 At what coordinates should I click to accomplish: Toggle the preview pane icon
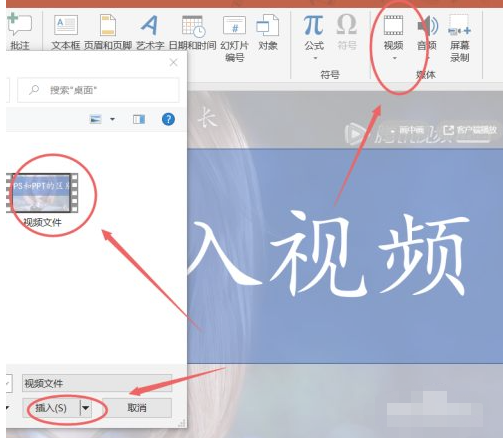(139, 119)
